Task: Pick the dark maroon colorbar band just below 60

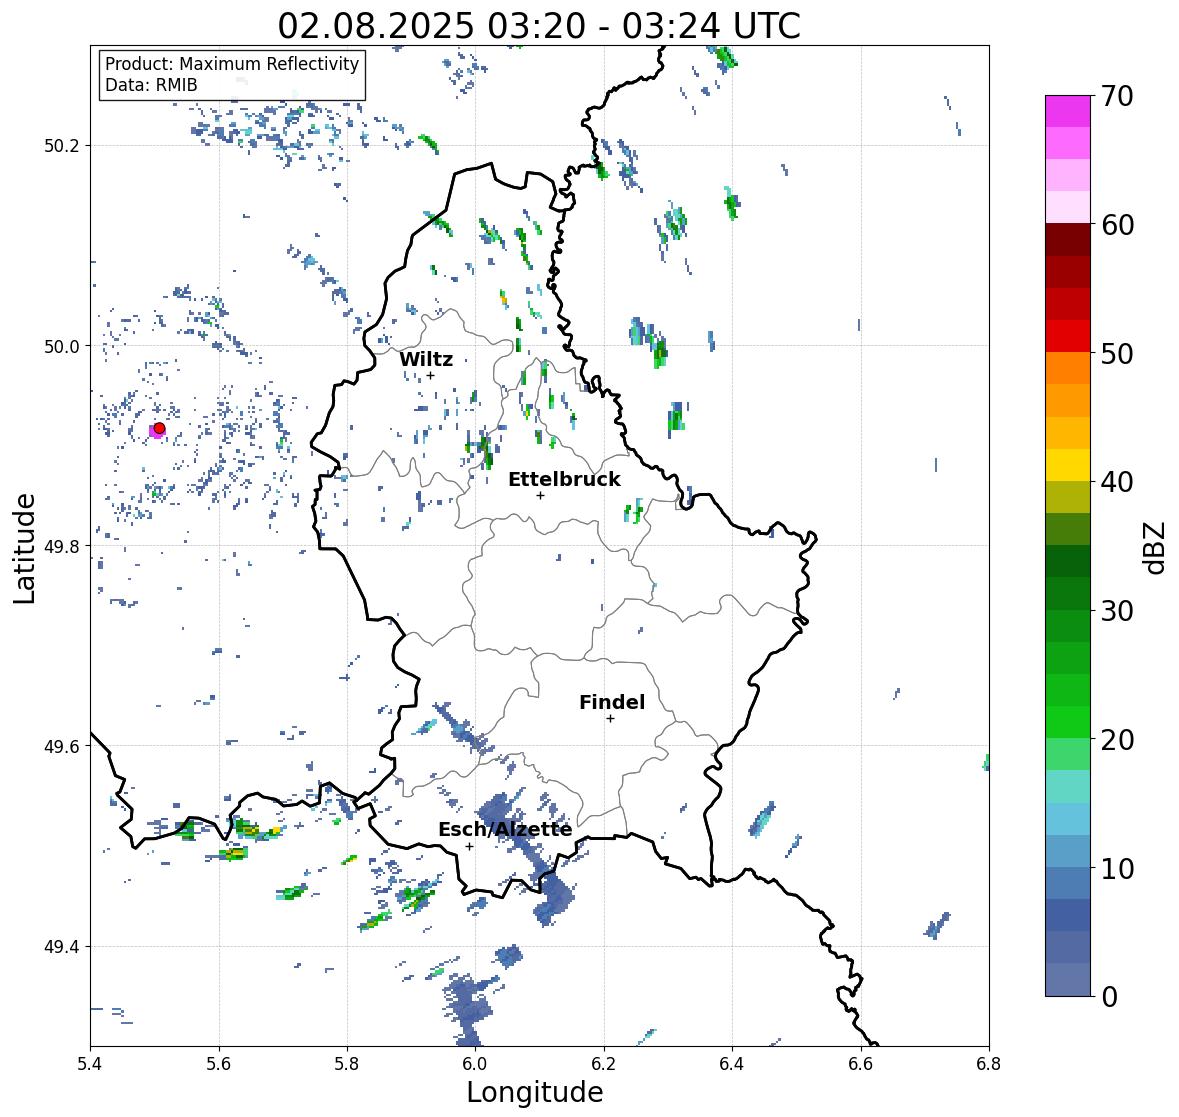Action: pyautogui.click(x=1068, y=240)
